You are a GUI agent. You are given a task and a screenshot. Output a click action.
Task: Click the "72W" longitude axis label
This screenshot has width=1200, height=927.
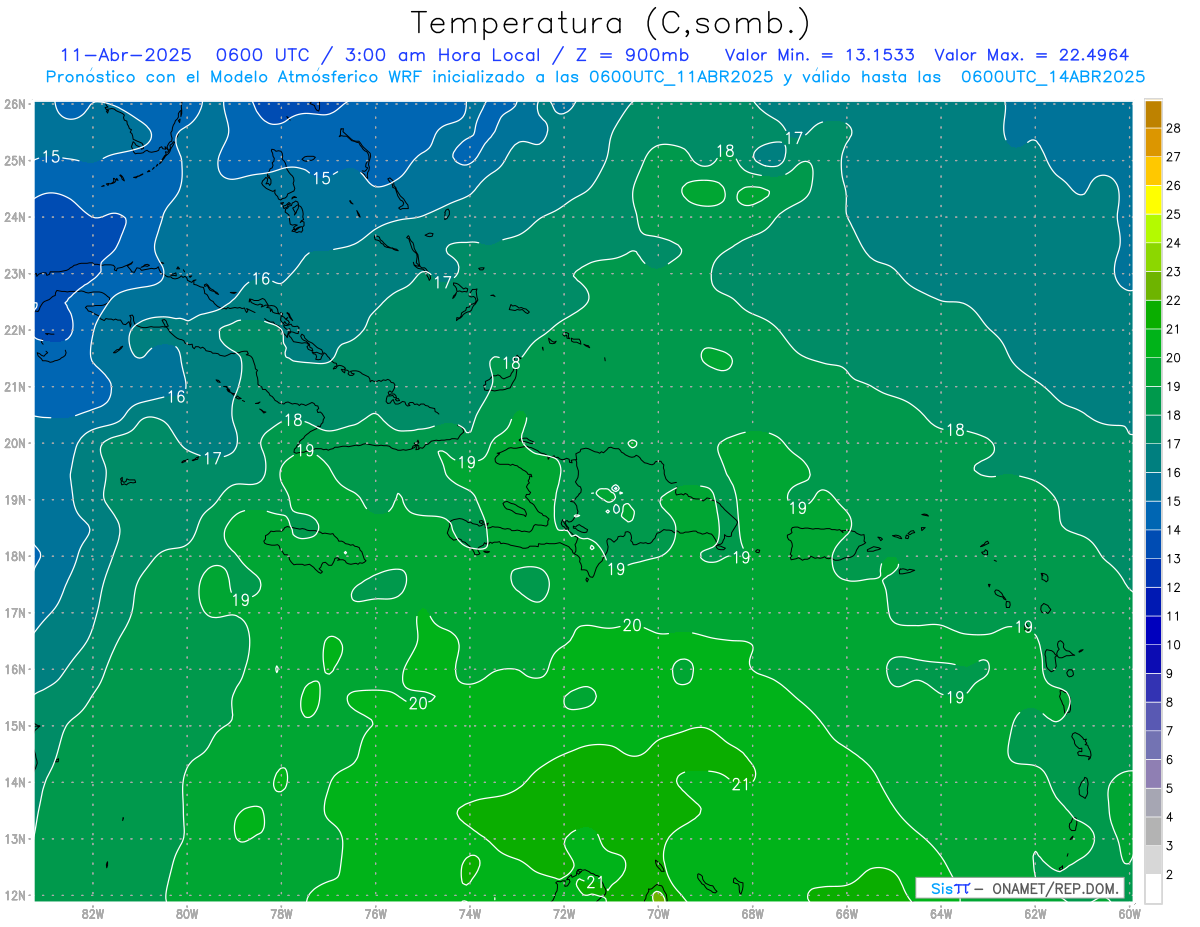(x=564, y=913)
